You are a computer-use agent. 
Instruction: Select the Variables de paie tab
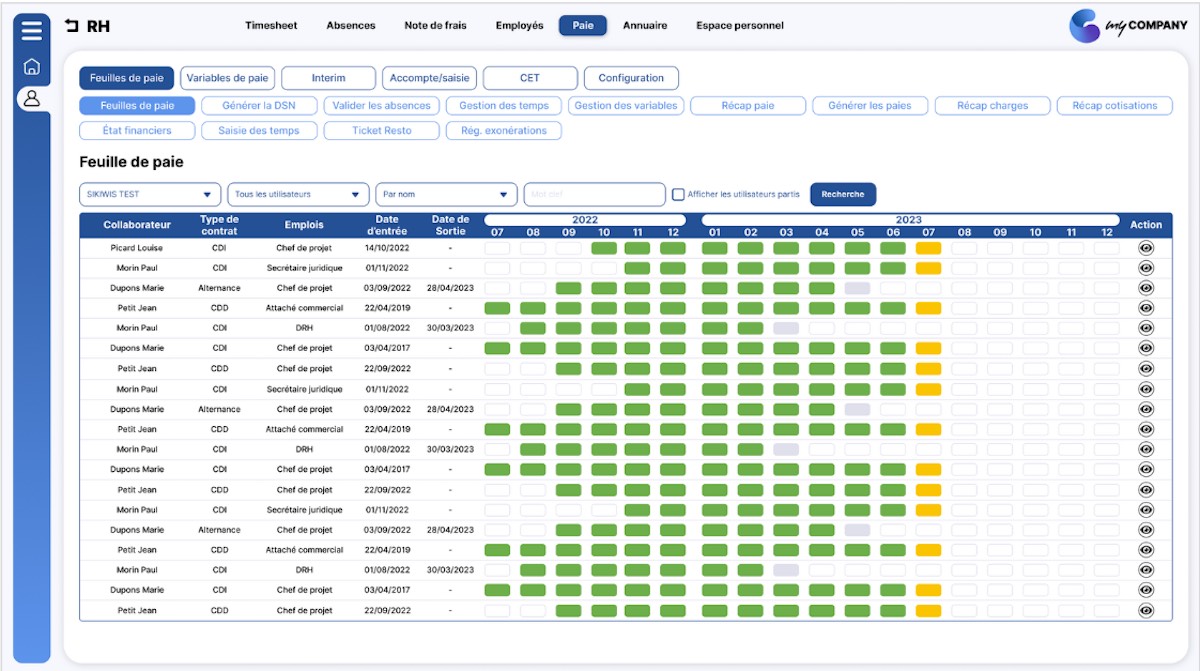pyautogui.click(x=227, y=78)
